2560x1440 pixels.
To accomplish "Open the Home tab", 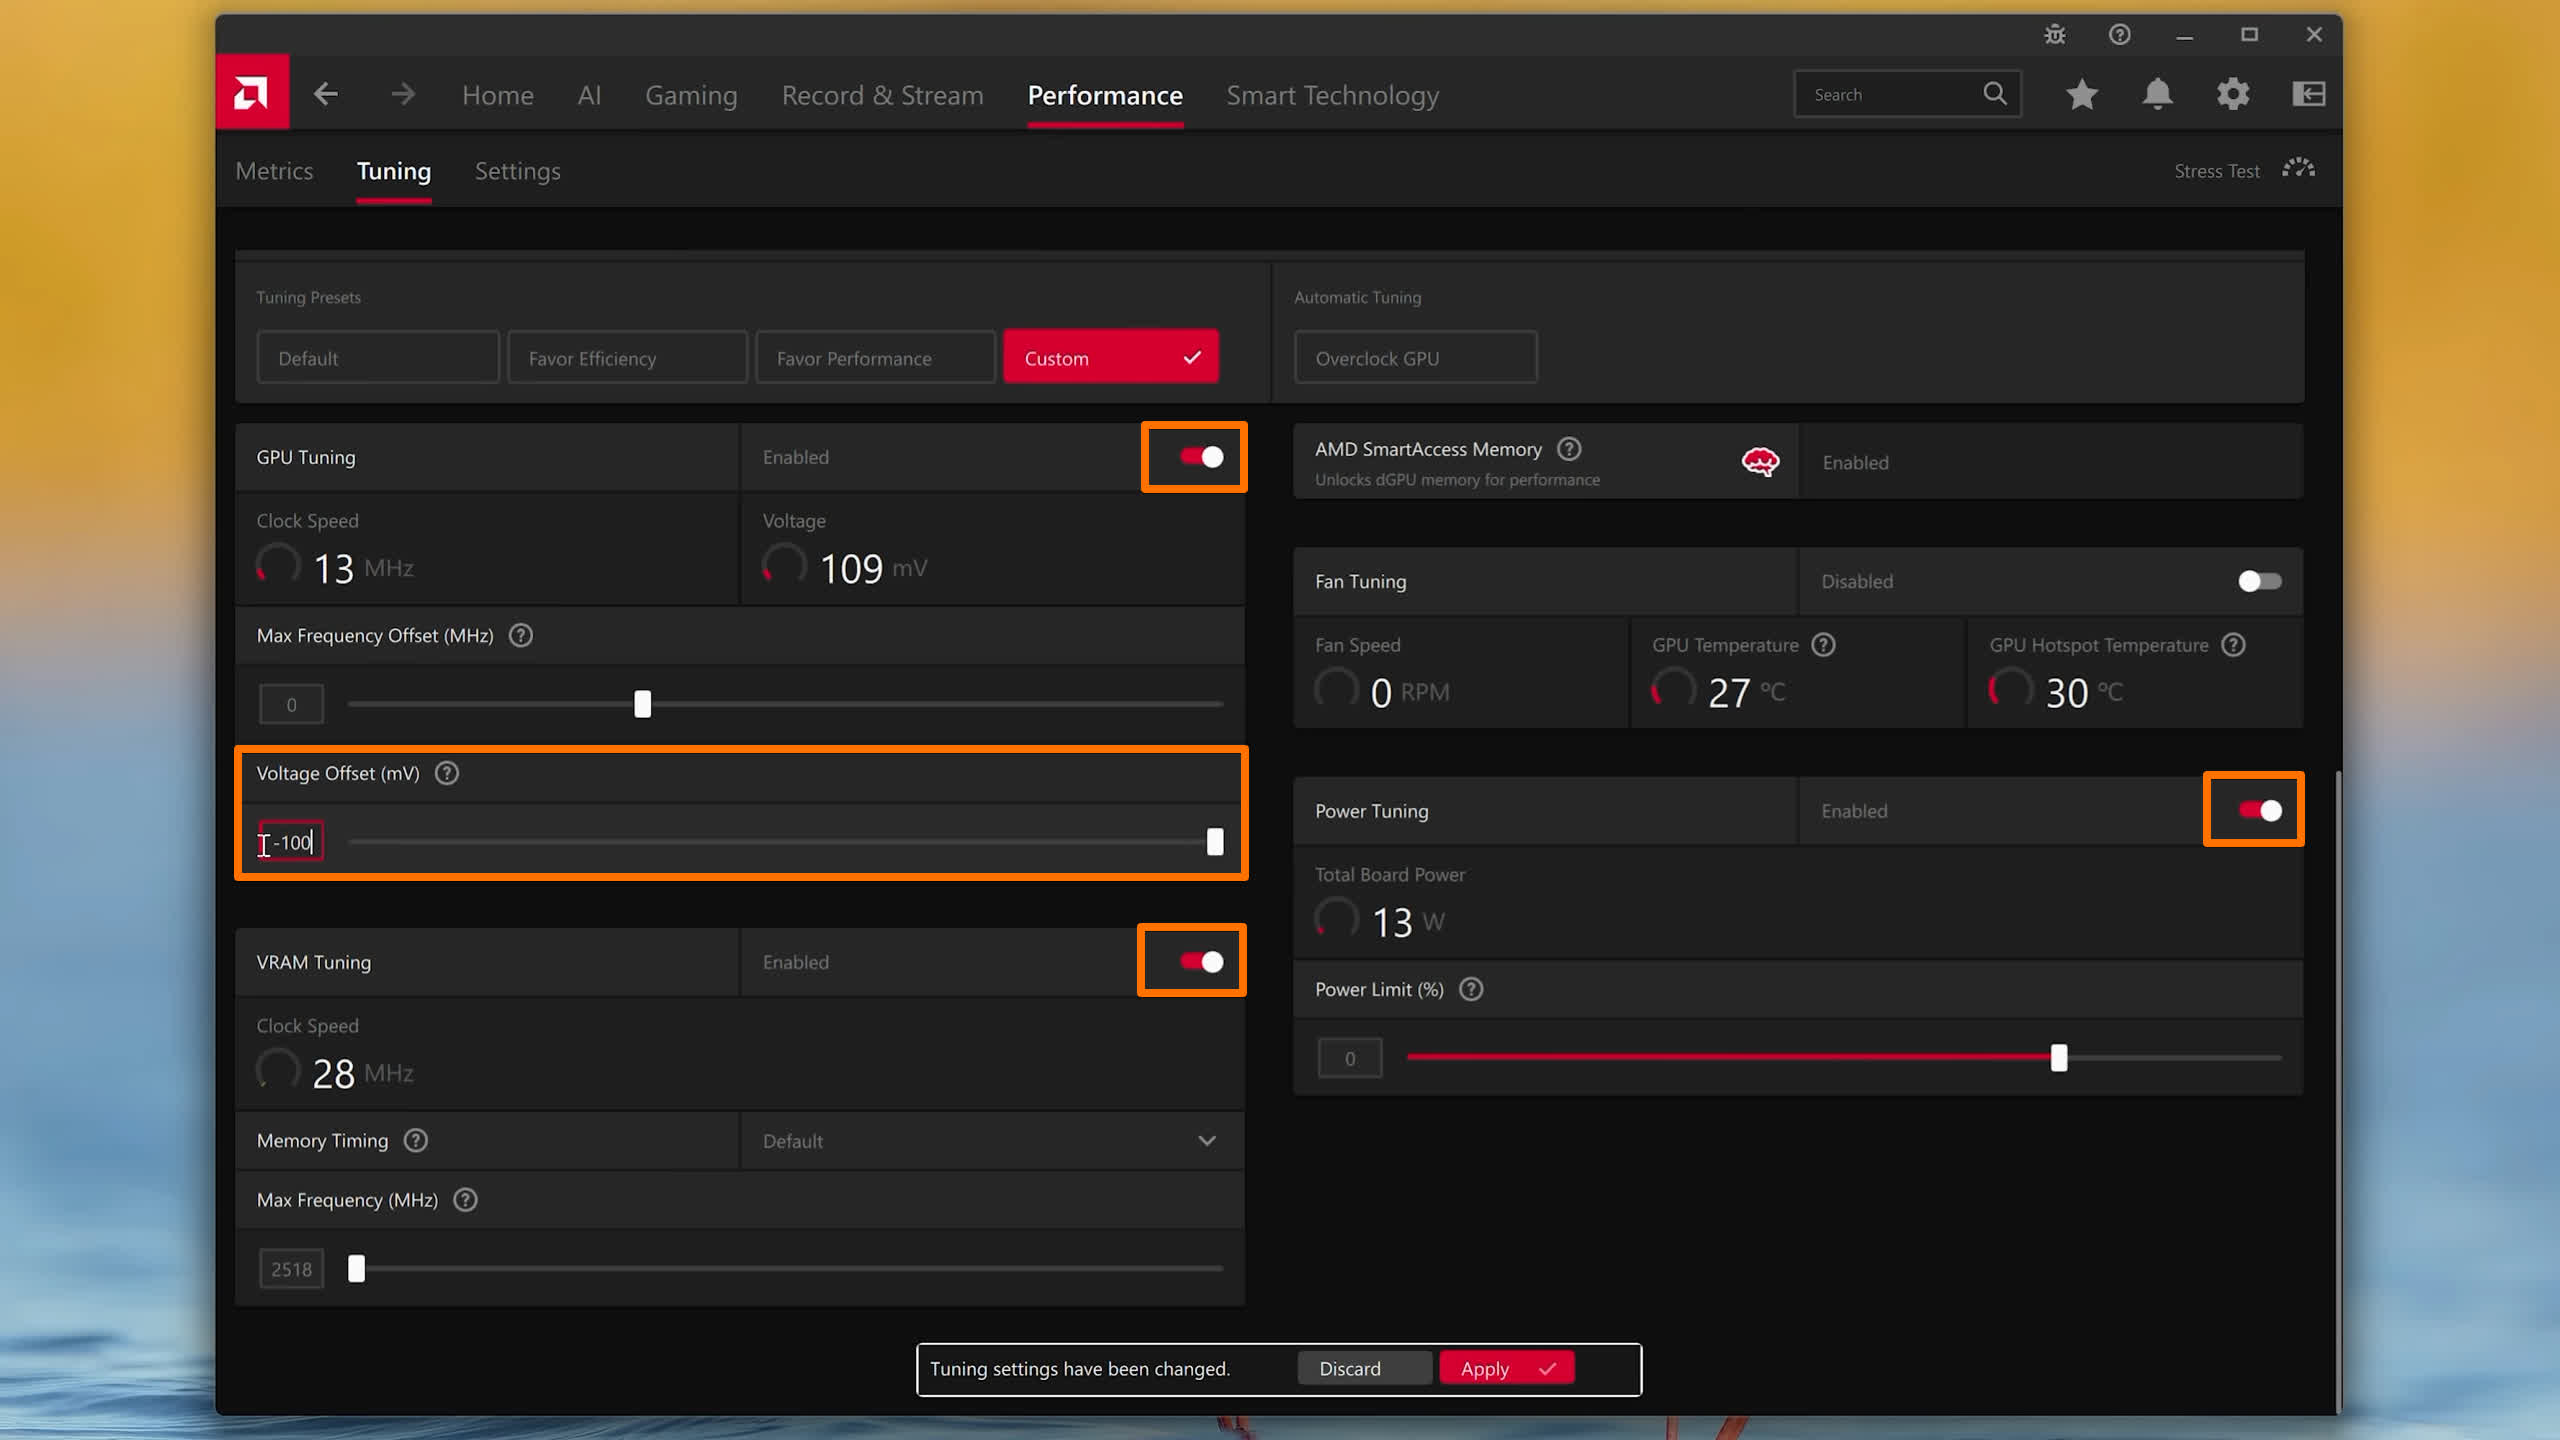I will coord(498,95).
